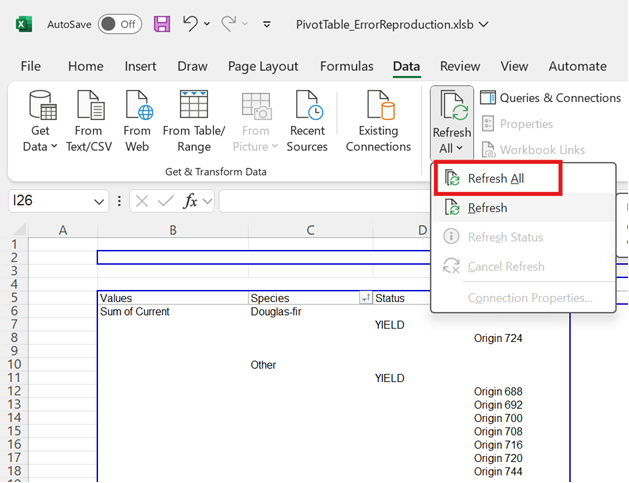The height and width of the screenshot is (483, 629).
Task: Expand the Name Box dropdown arrow
Action: pos(99,201)
